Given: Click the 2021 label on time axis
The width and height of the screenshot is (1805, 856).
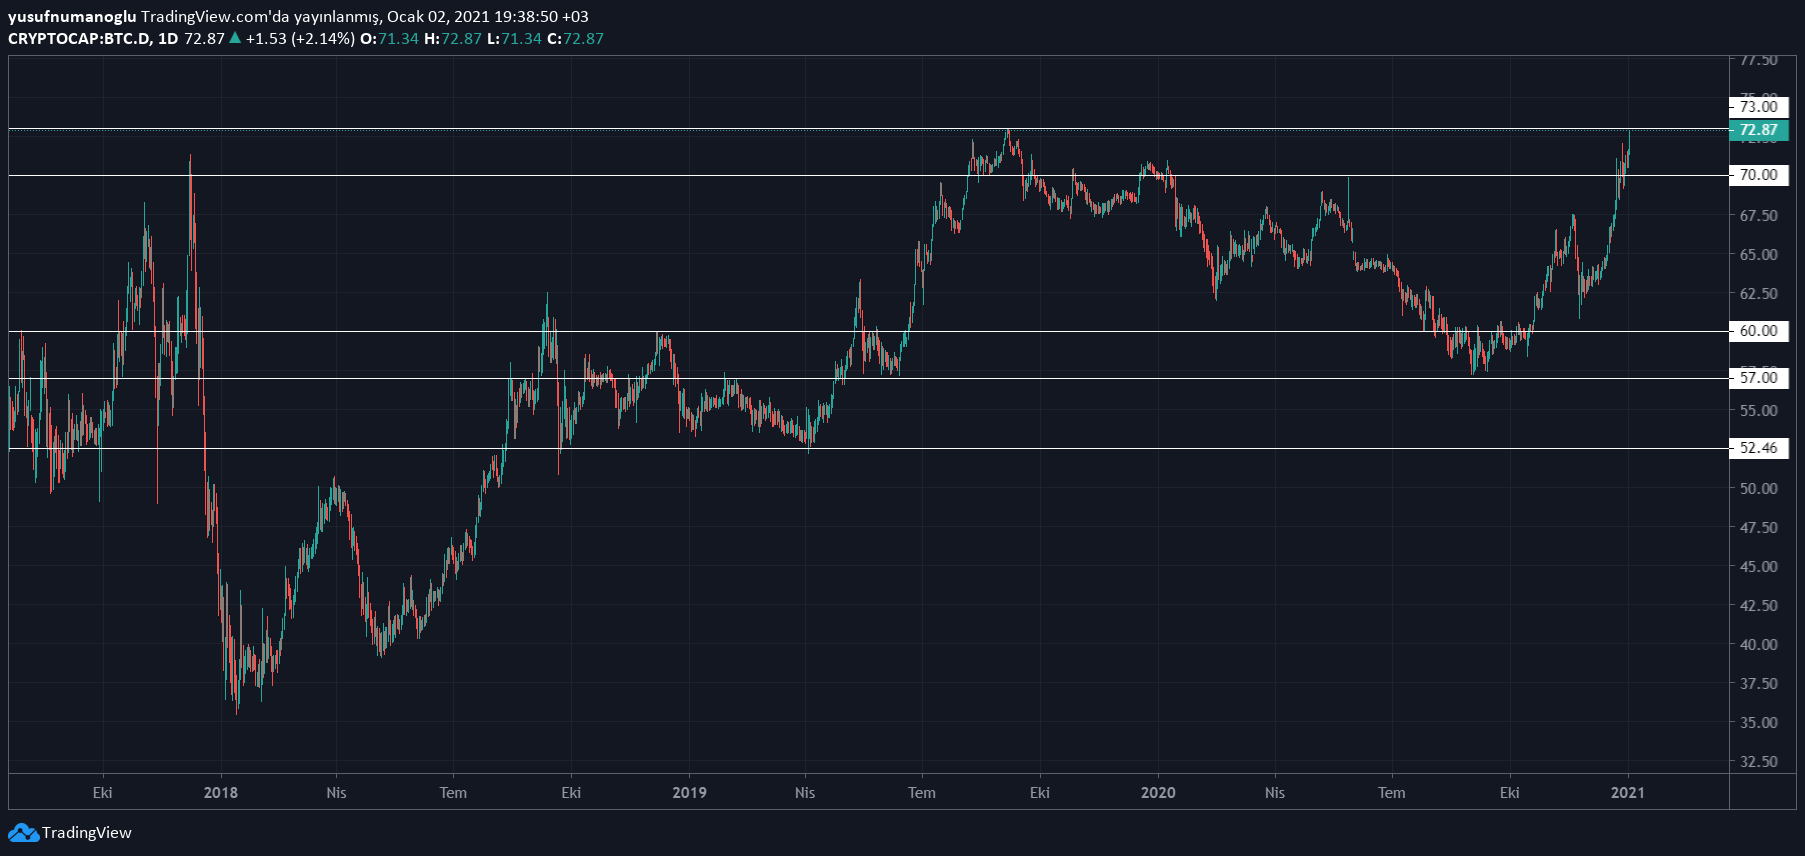Looking at the screenshot, I should [1627, 793].
